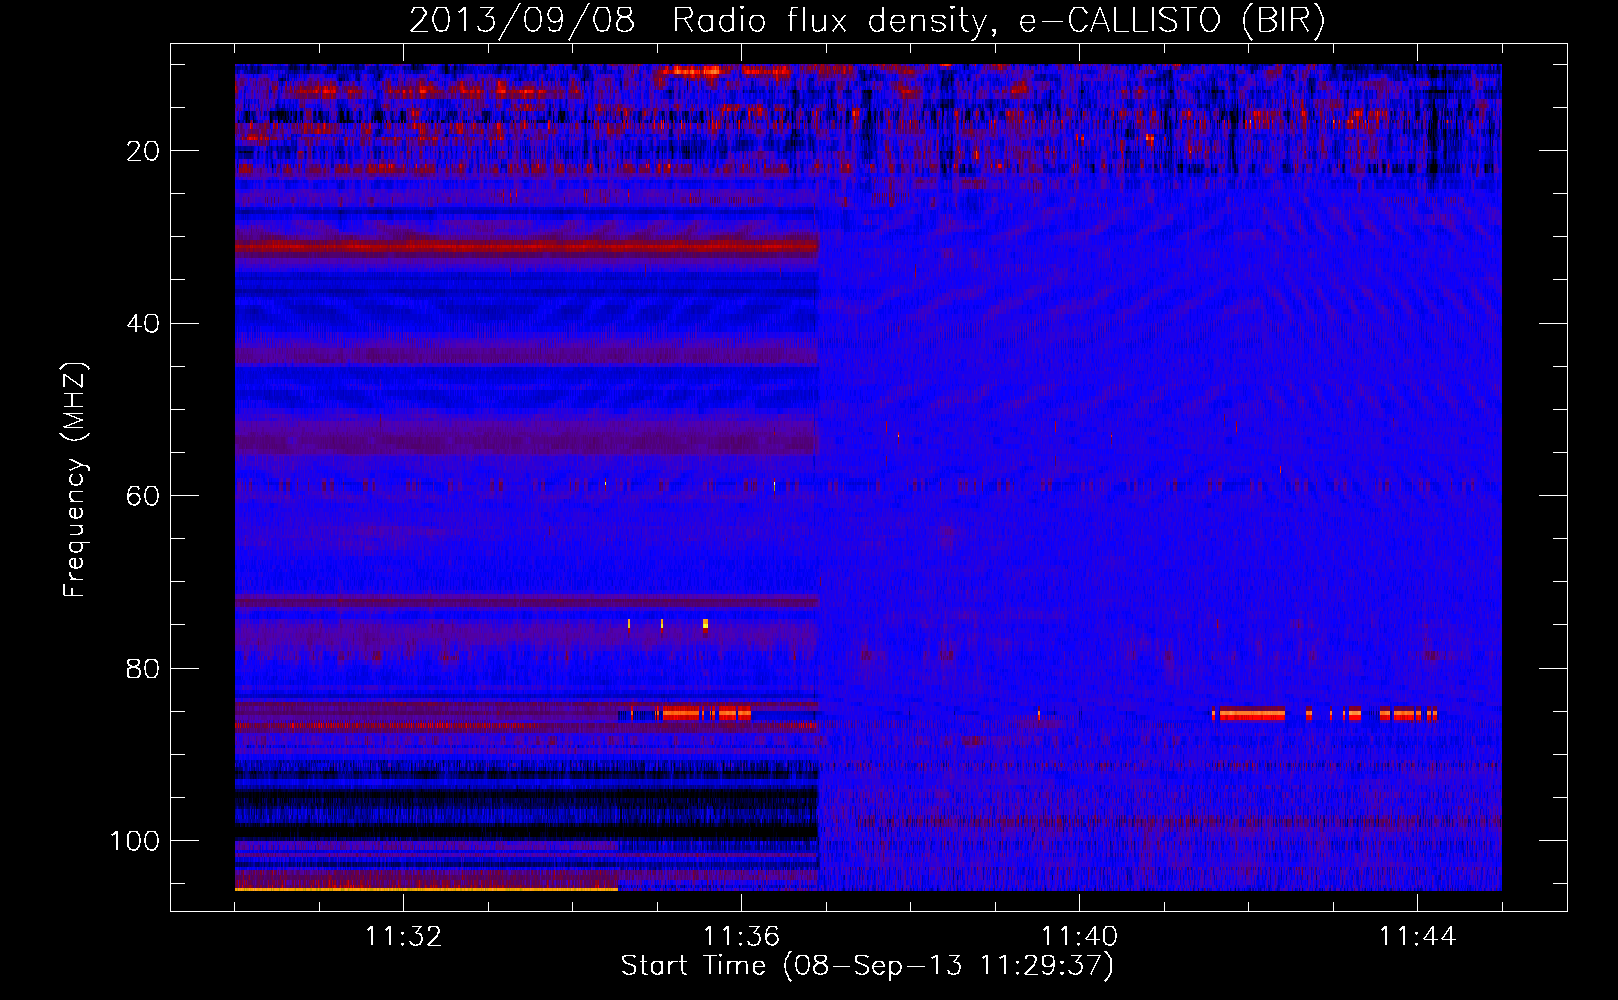Viewport: 1618px width, 1000px height.
Task: Click the orange line along the spectrogram's bottom edge
Action: (x=426, y=888)
